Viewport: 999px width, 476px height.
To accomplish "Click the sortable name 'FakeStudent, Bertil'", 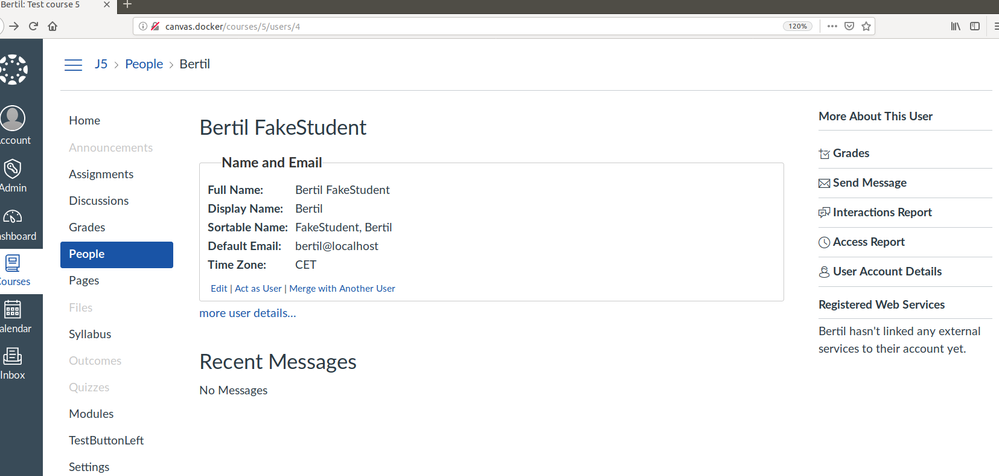I will tap(343, 227).
